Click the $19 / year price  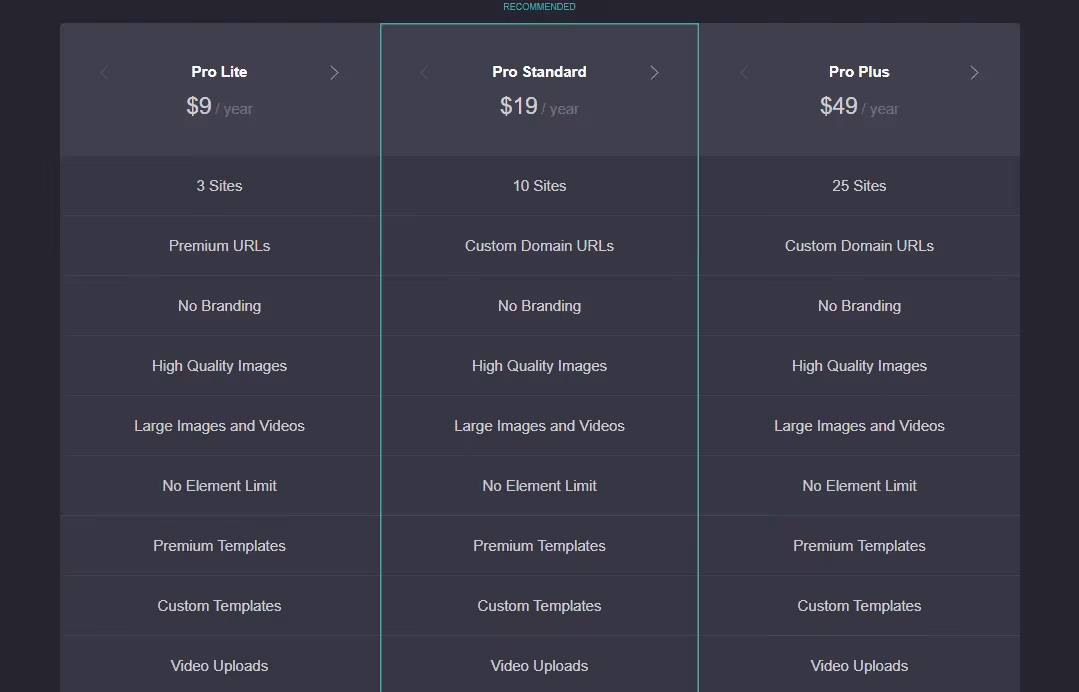tap(540, 106)
